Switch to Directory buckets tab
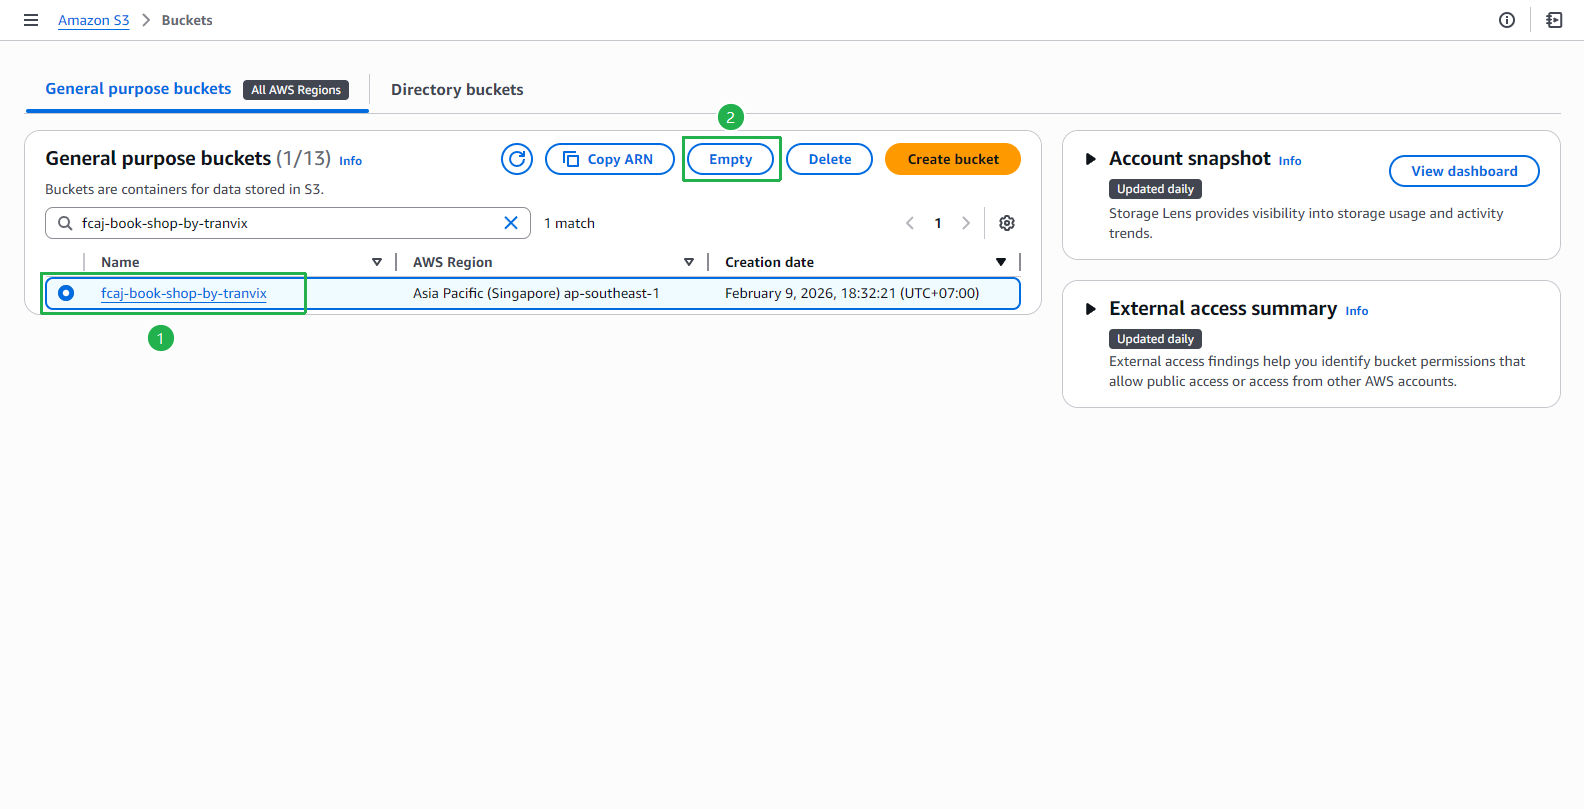 pos(457,90)
